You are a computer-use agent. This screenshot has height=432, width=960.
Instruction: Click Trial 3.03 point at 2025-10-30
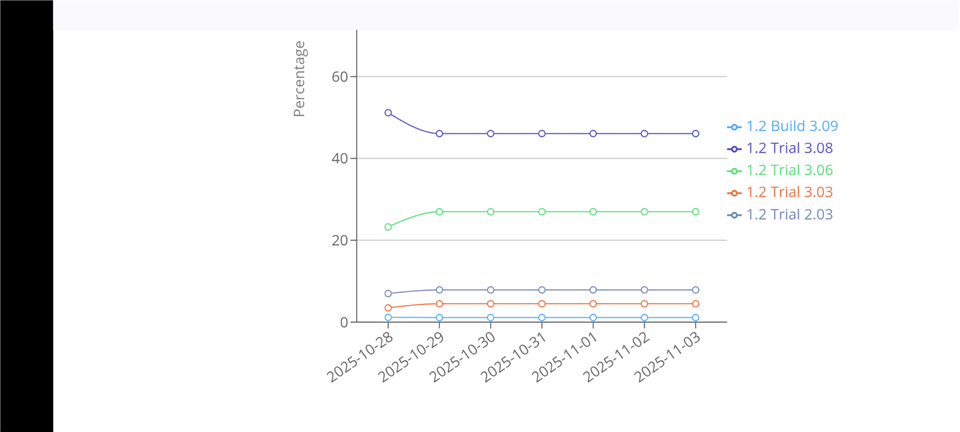490,304
